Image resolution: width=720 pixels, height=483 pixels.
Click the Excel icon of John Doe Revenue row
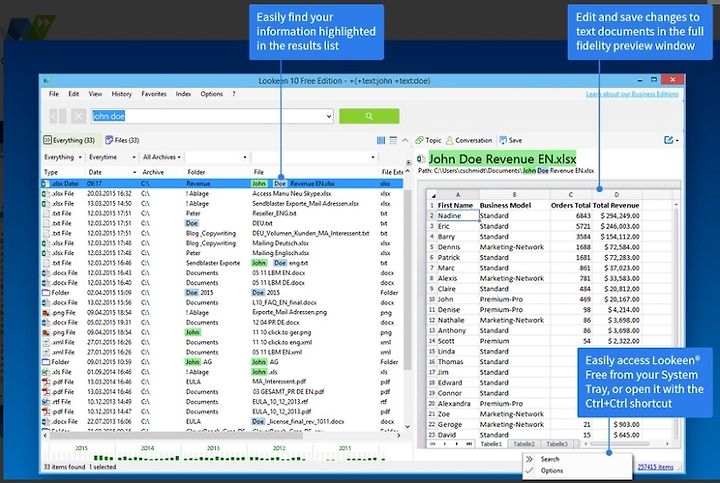click(45, 184)
